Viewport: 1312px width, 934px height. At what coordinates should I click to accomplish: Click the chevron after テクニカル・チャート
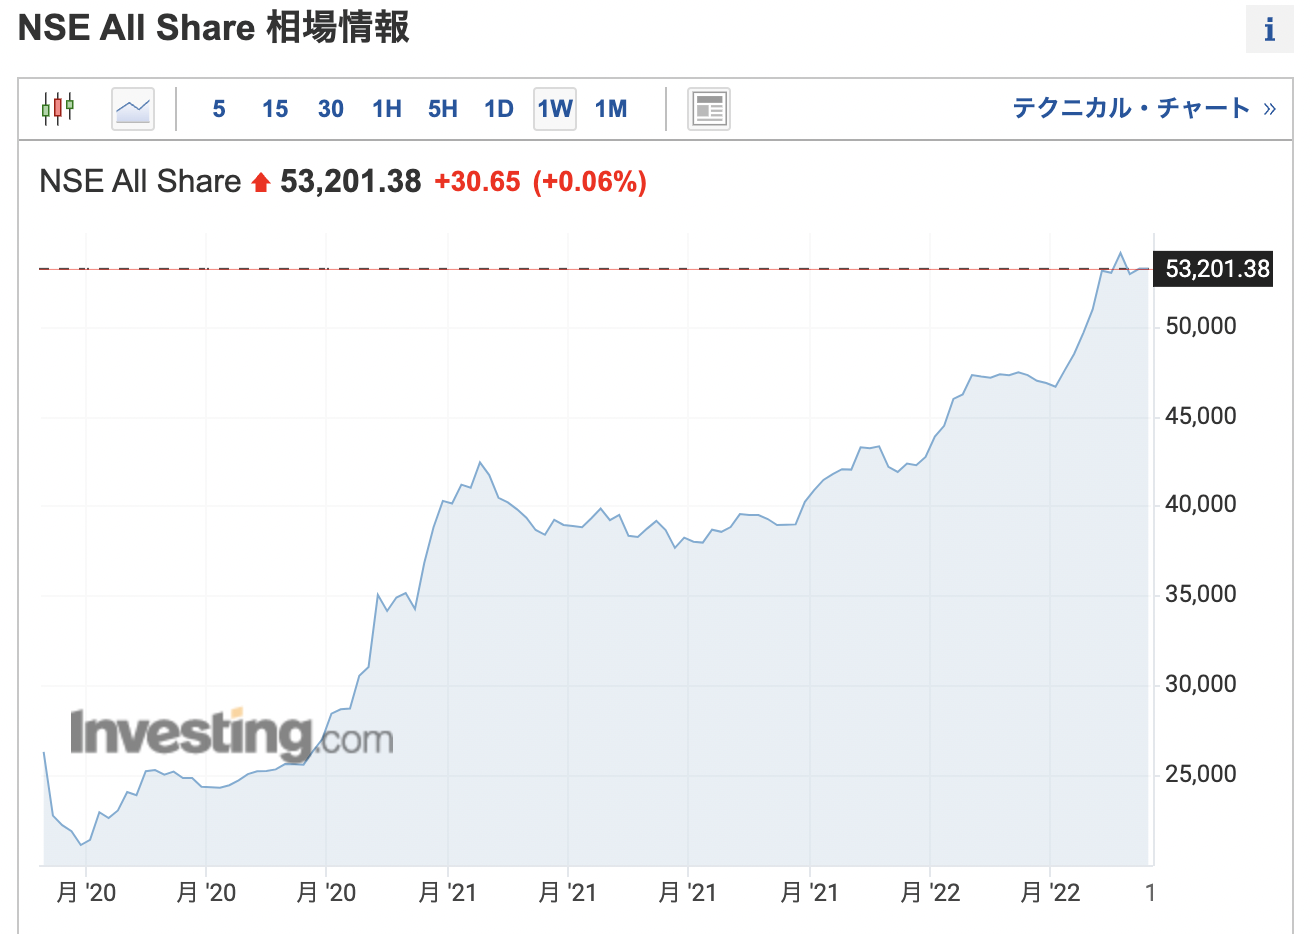click(1269, 109)
